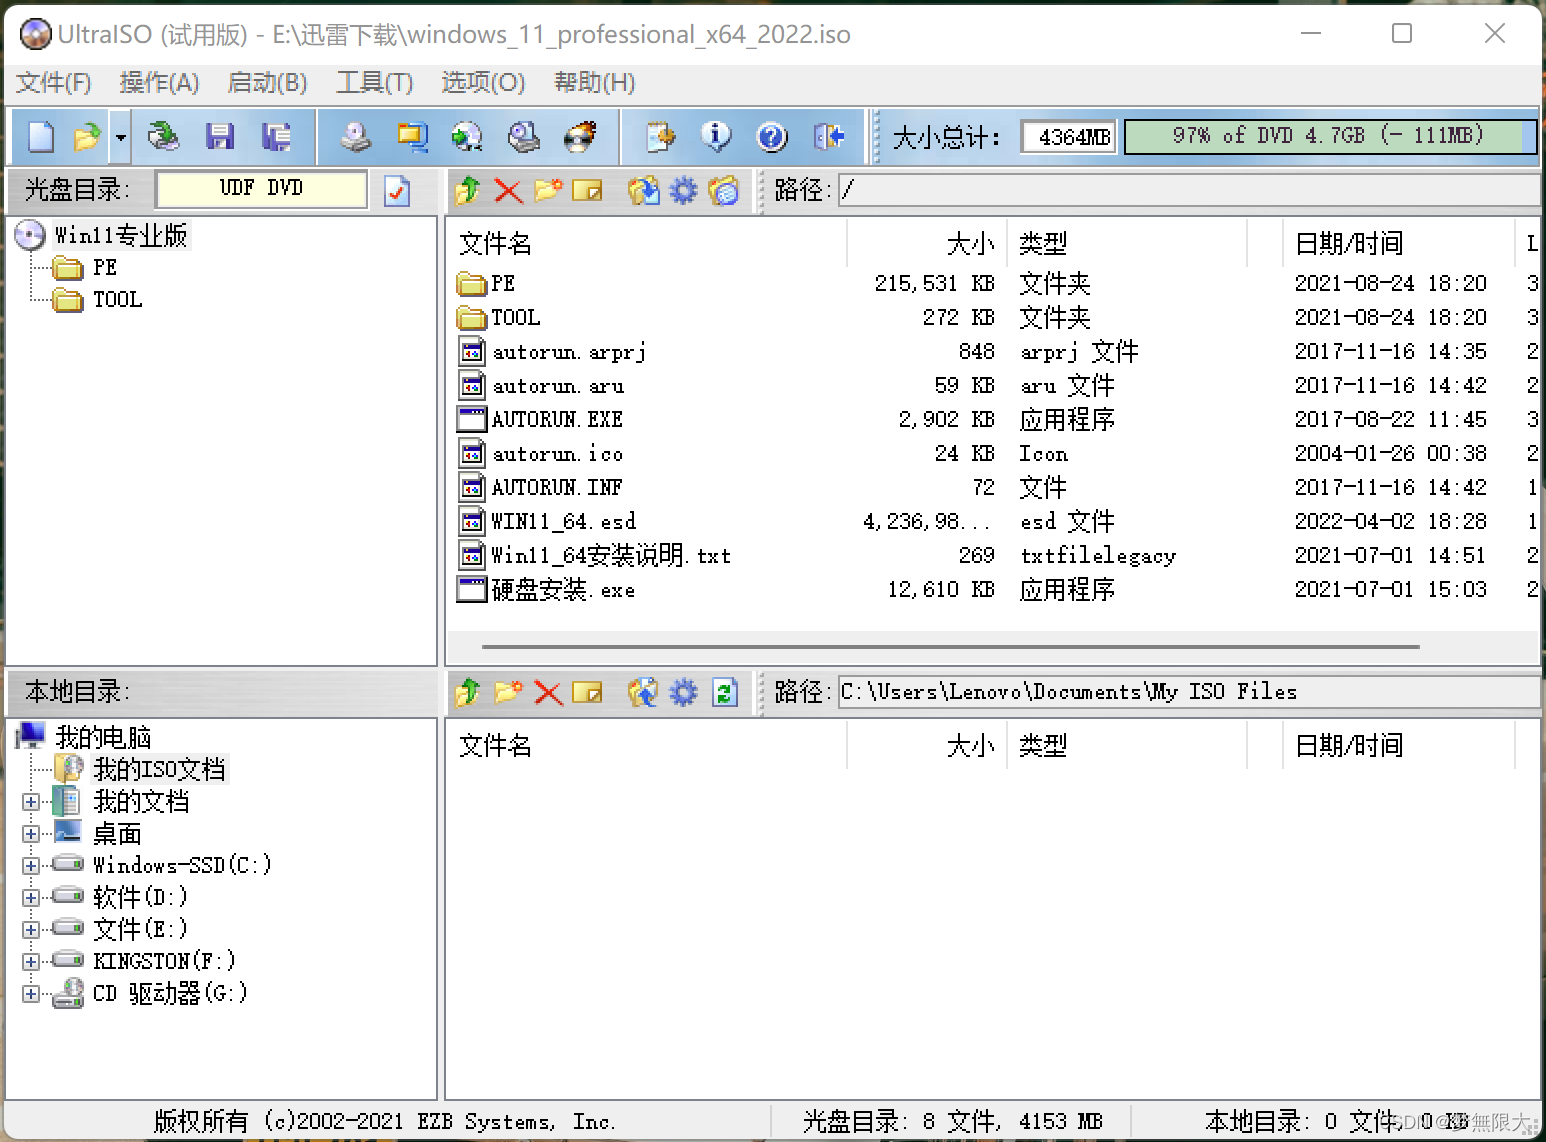Image resolution: width=1546 pixels, height=1142 pixels.
Task: Click the Burn CD/DVD image icon
Action: click(x=580, y=136)
